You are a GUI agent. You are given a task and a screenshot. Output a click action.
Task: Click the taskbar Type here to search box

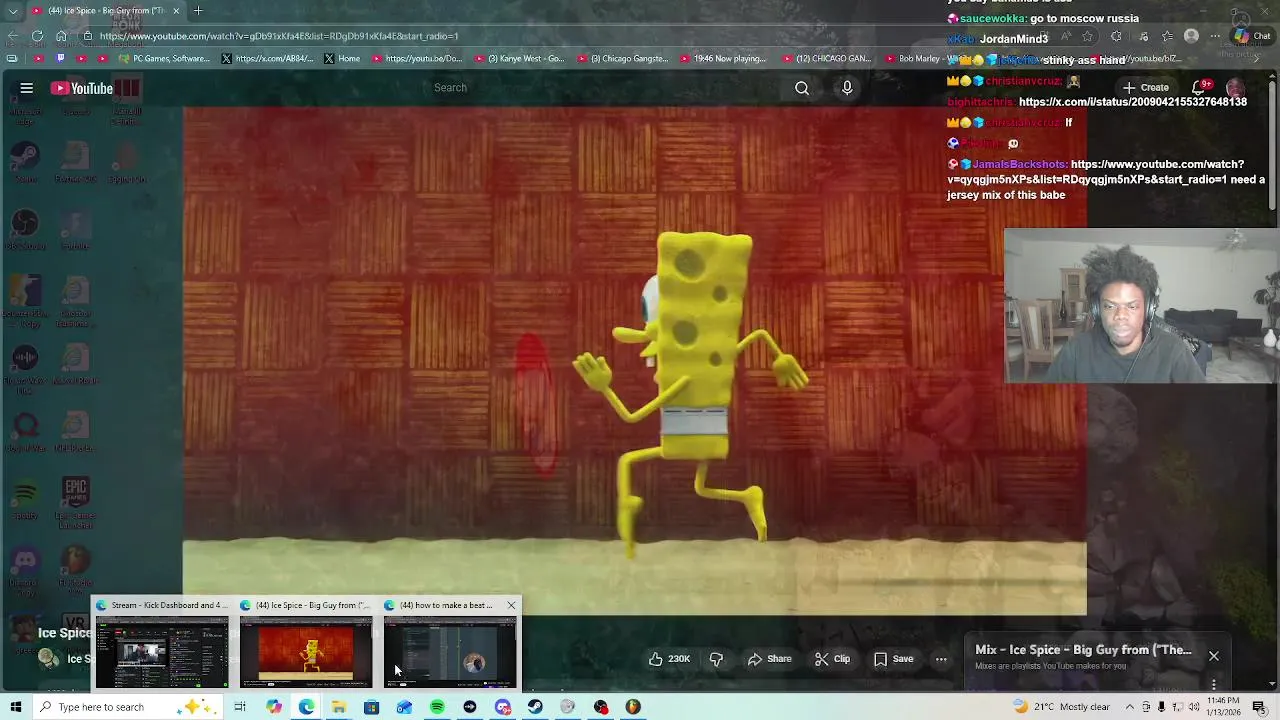128,707
